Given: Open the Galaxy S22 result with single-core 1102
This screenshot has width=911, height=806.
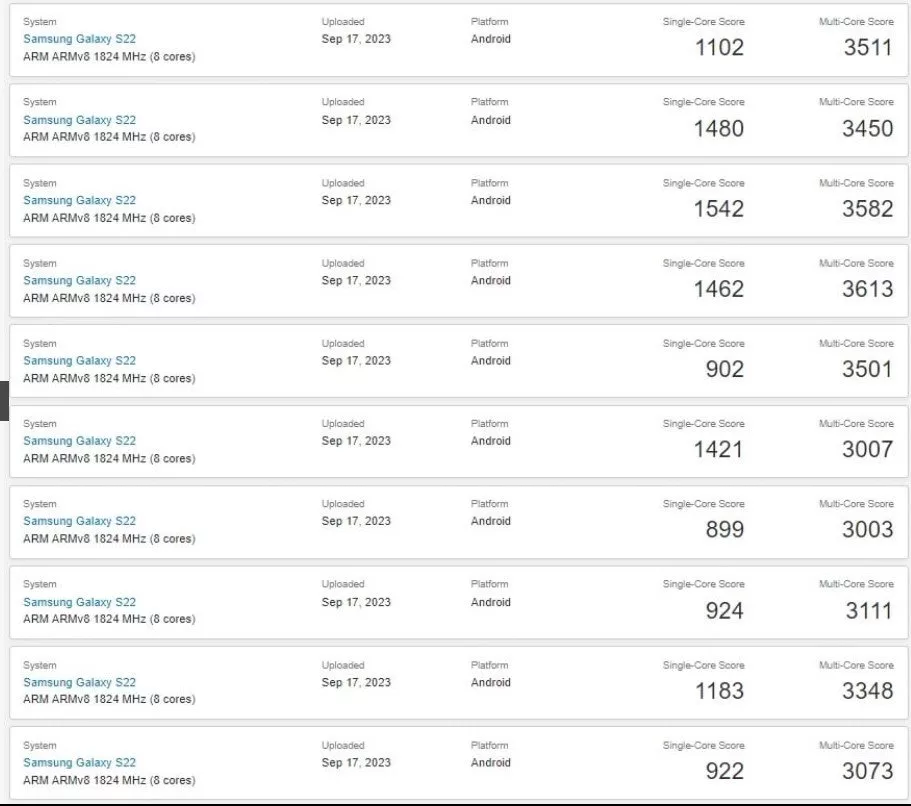Looking at the screenshot, I should 79,39.
